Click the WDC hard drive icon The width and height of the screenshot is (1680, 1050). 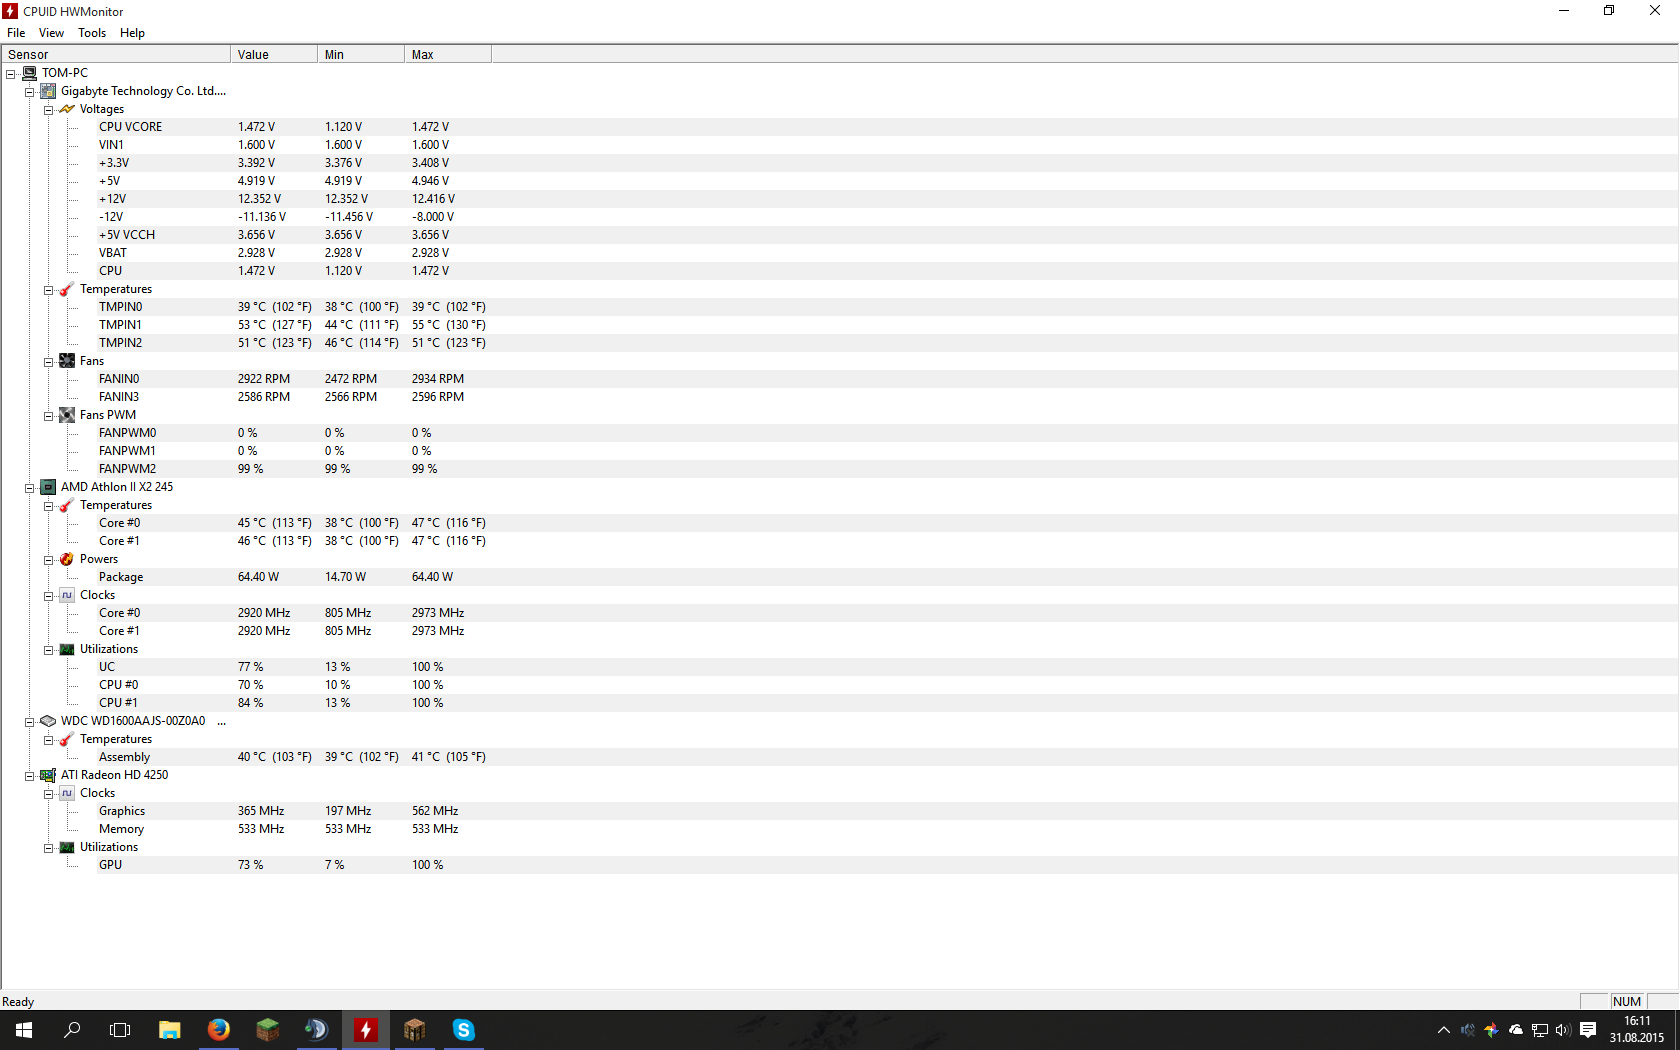pos(47,721)
